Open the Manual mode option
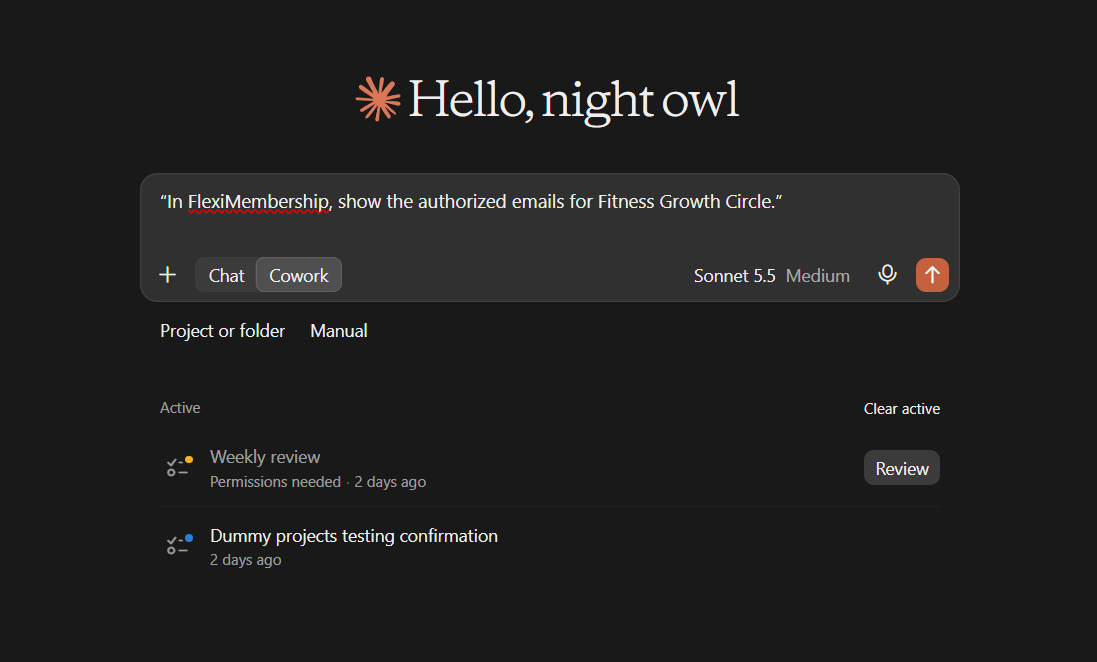The image size is (1097, 662). click(339, 330)
